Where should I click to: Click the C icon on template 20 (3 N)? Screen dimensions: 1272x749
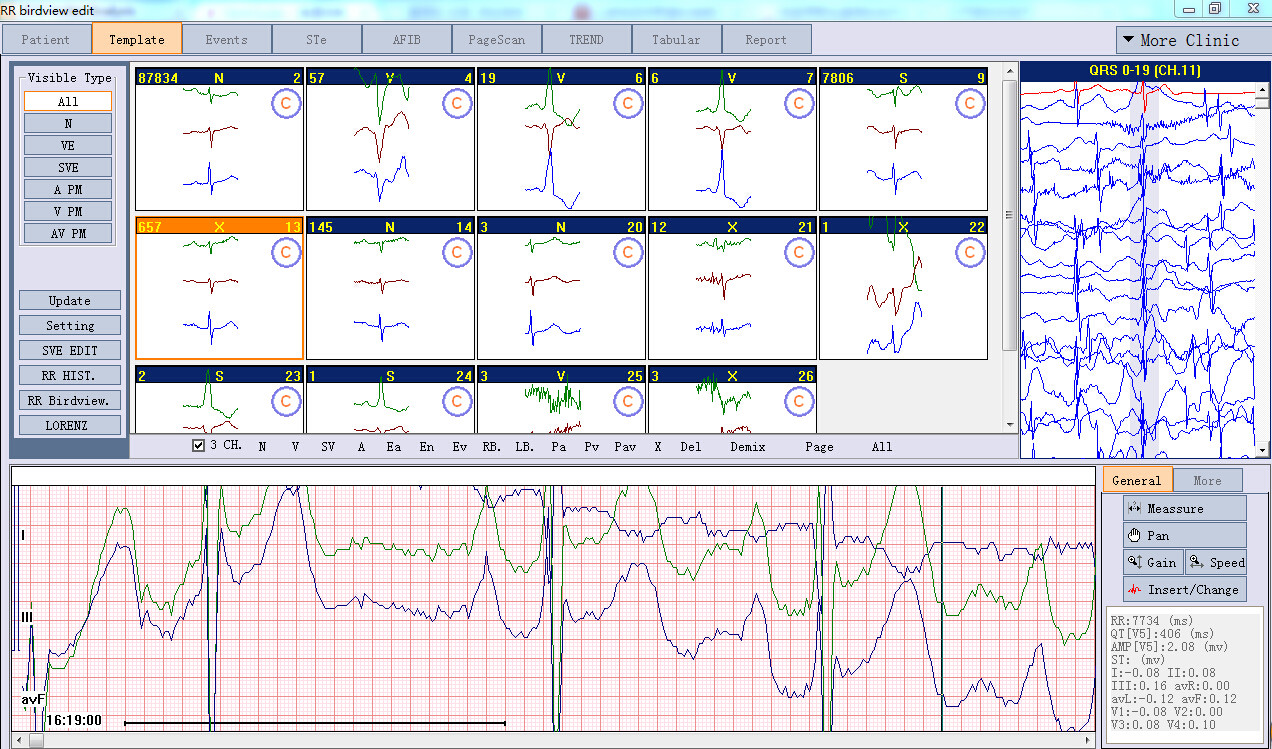pos(628,253)
